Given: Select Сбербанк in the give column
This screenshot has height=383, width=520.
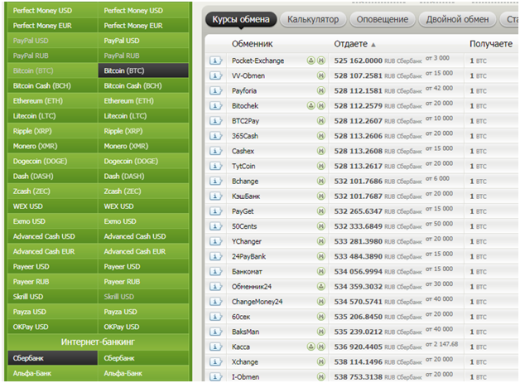Looking at the screenshot, I should 52,358.
